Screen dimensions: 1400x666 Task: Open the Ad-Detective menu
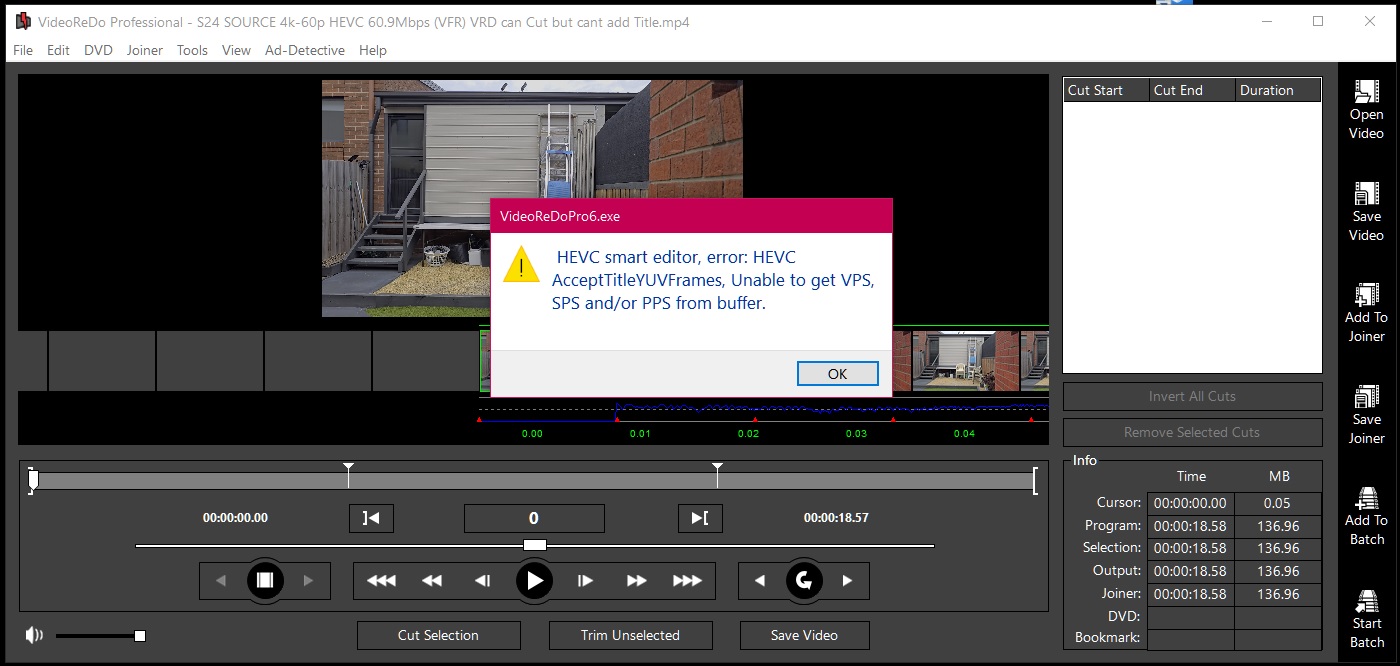tap(305, 50)
